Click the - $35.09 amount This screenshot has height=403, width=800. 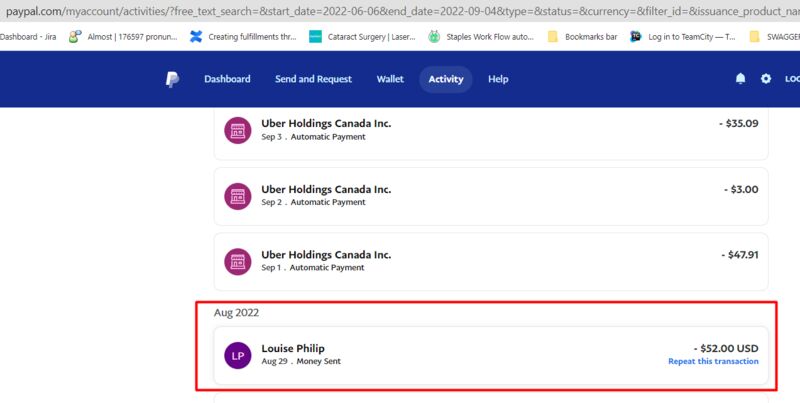tap(738, 123)
